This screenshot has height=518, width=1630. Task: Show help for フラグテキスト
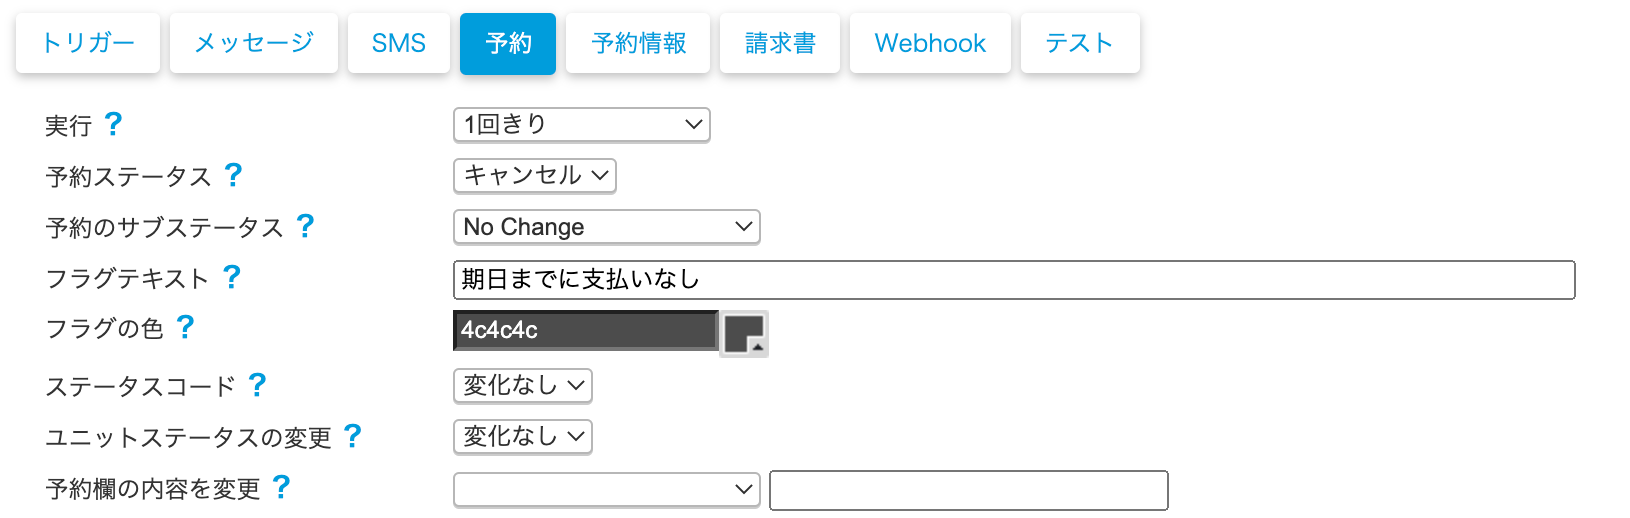(x=232, y=277)
